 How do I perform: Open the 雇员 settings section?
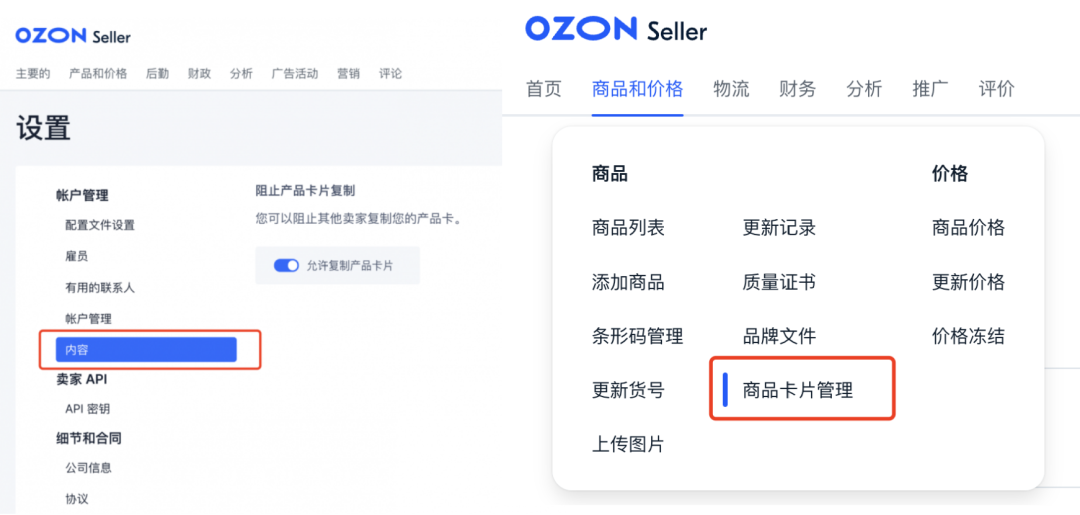tap(76, 256)
